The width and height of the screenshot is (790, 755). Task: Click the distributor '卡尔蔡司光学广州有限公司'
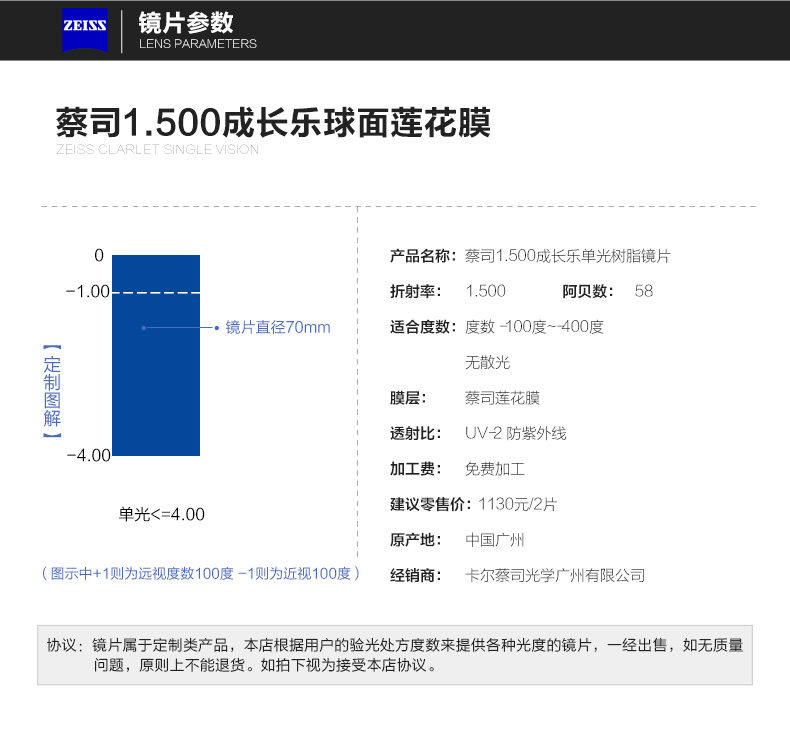[x=555, y=575]
